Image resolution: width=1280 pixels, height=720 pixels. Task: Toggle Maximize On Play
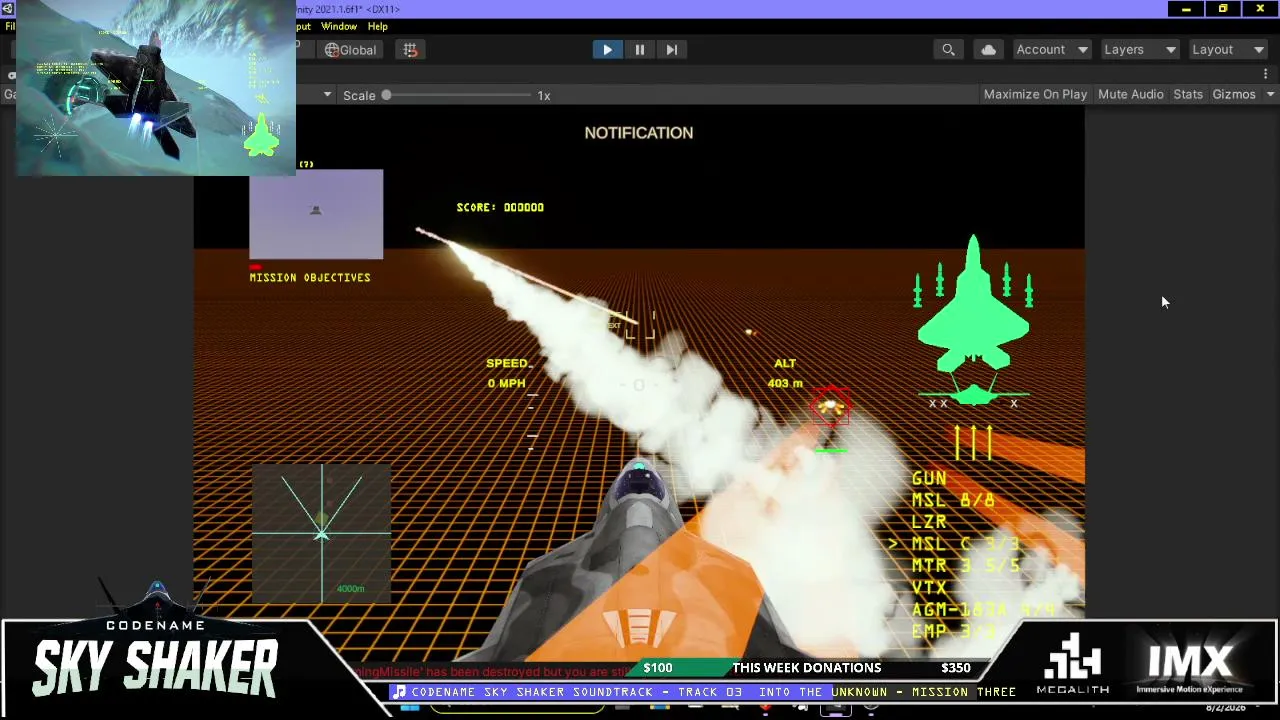coord(1035,94)
